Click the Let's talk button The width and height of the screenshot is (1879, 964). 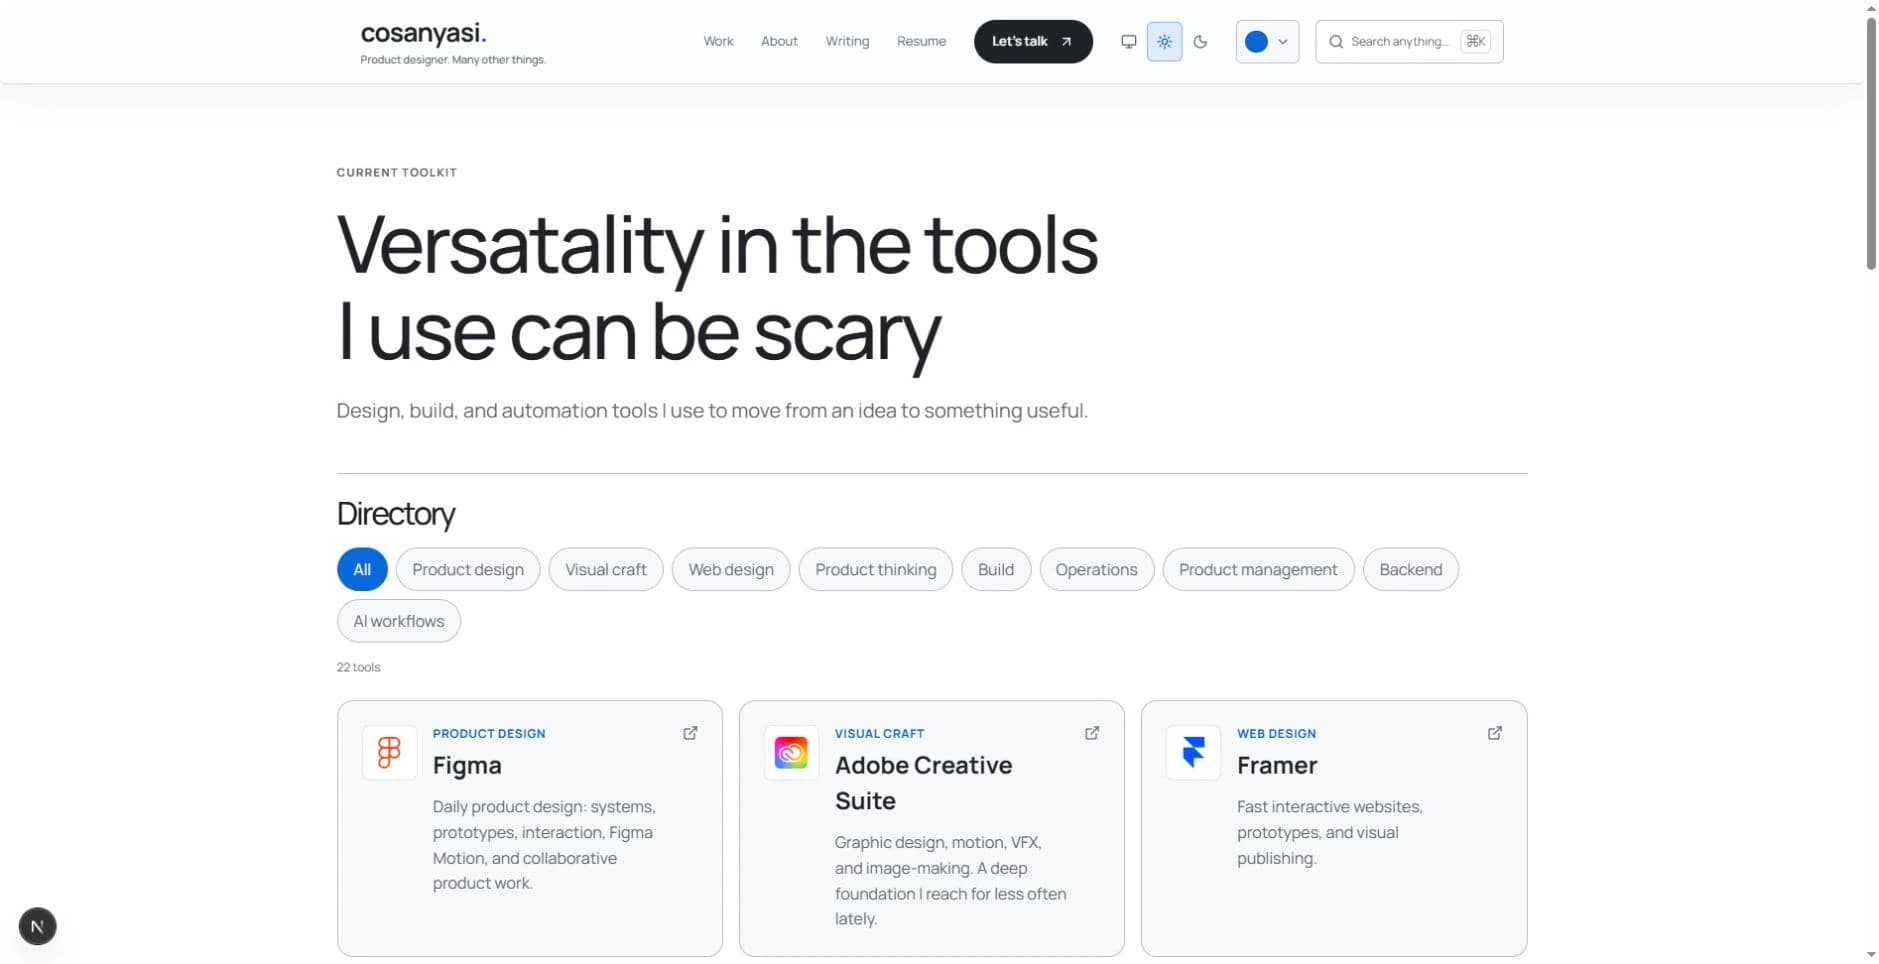coord(1033,42)
